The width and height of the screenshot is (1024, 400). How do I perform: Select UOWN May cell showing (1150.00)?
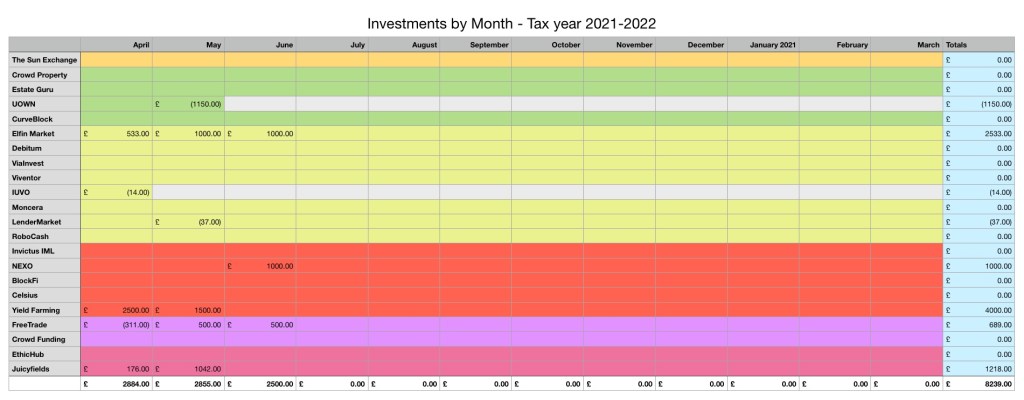(x=188, y=104)
